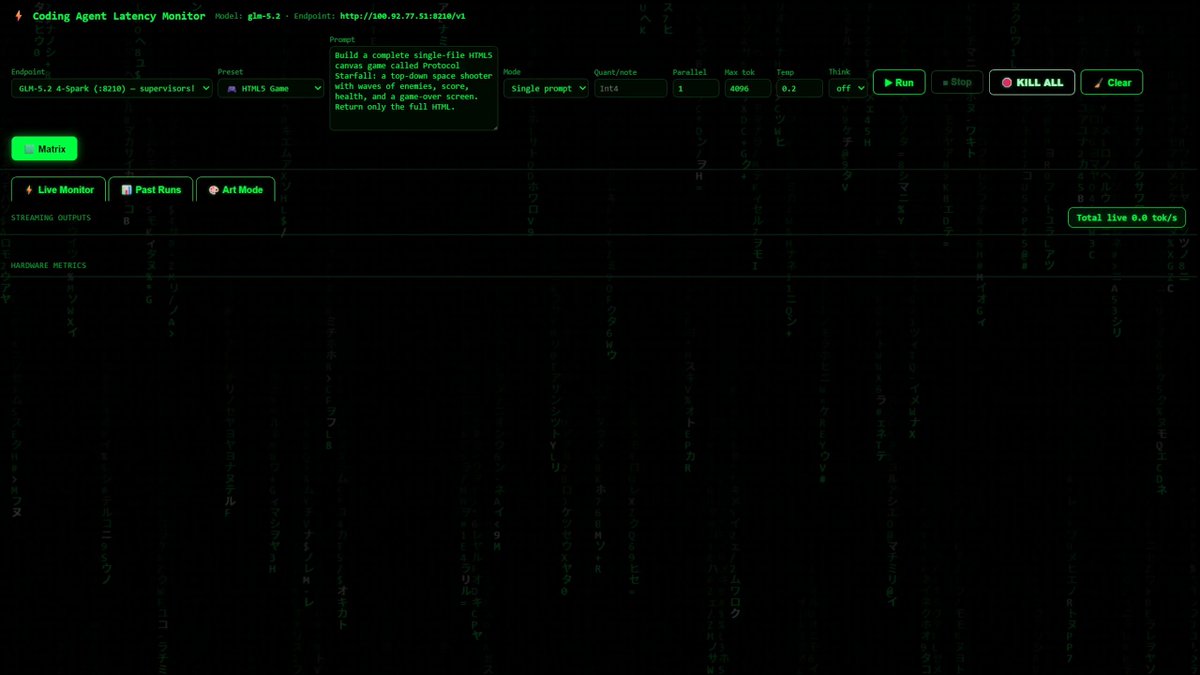Viewport: 1200px width, 675px height.
Task: Click the model name 'glm-5.2' in header
Action: point(264,16)
